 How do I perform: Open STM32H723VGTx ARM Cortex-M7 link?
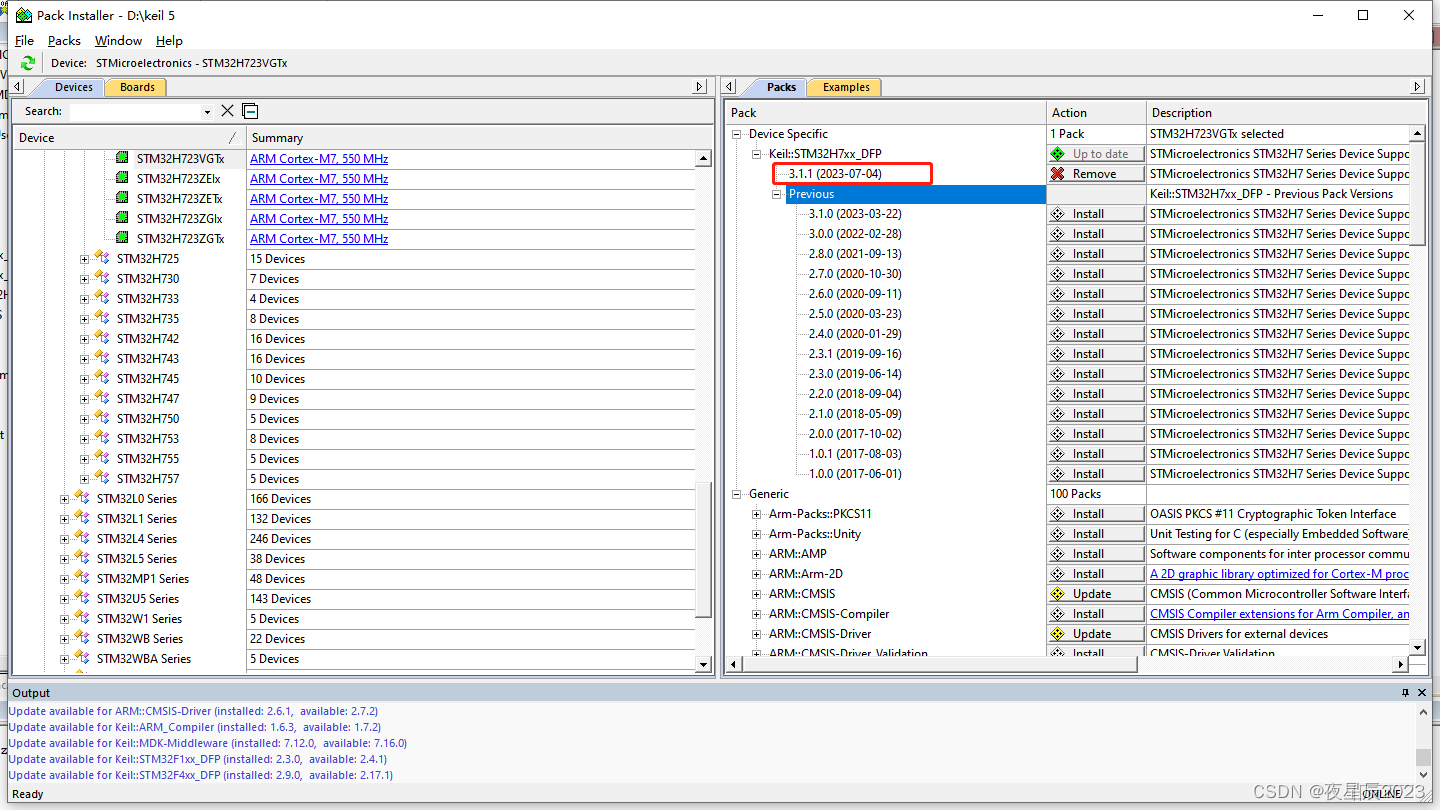pyautogui.click(x=319, y=159)
